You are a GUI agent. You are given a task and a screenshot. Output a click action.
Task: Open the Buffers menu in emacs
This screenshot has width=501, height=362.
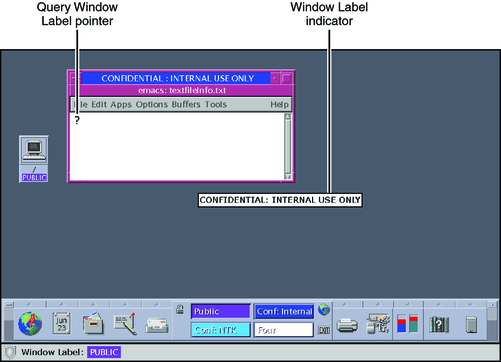[x=186, y=104]
